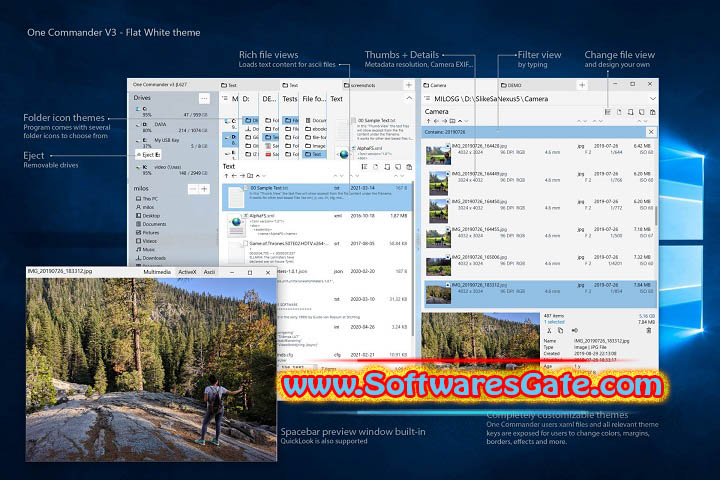720x480 pixels.
Task: Select IMG_20190726_165006.jpg row
Action: tap(540, 265)
